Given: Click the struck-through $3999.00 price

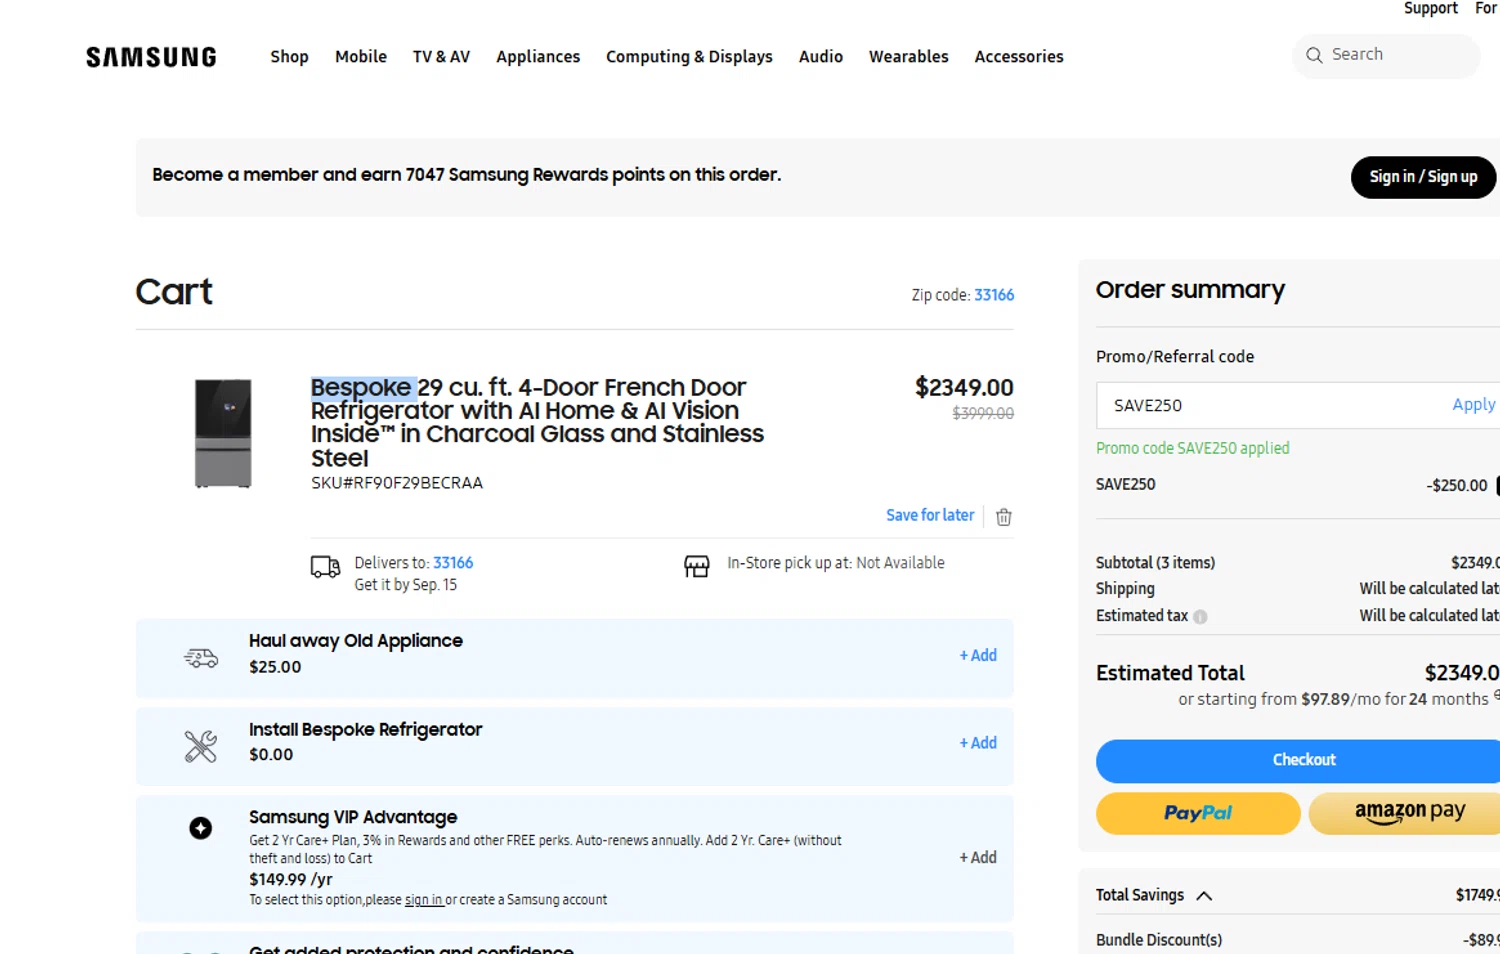Looking at the screenshot, I should (x=983, y=413).
